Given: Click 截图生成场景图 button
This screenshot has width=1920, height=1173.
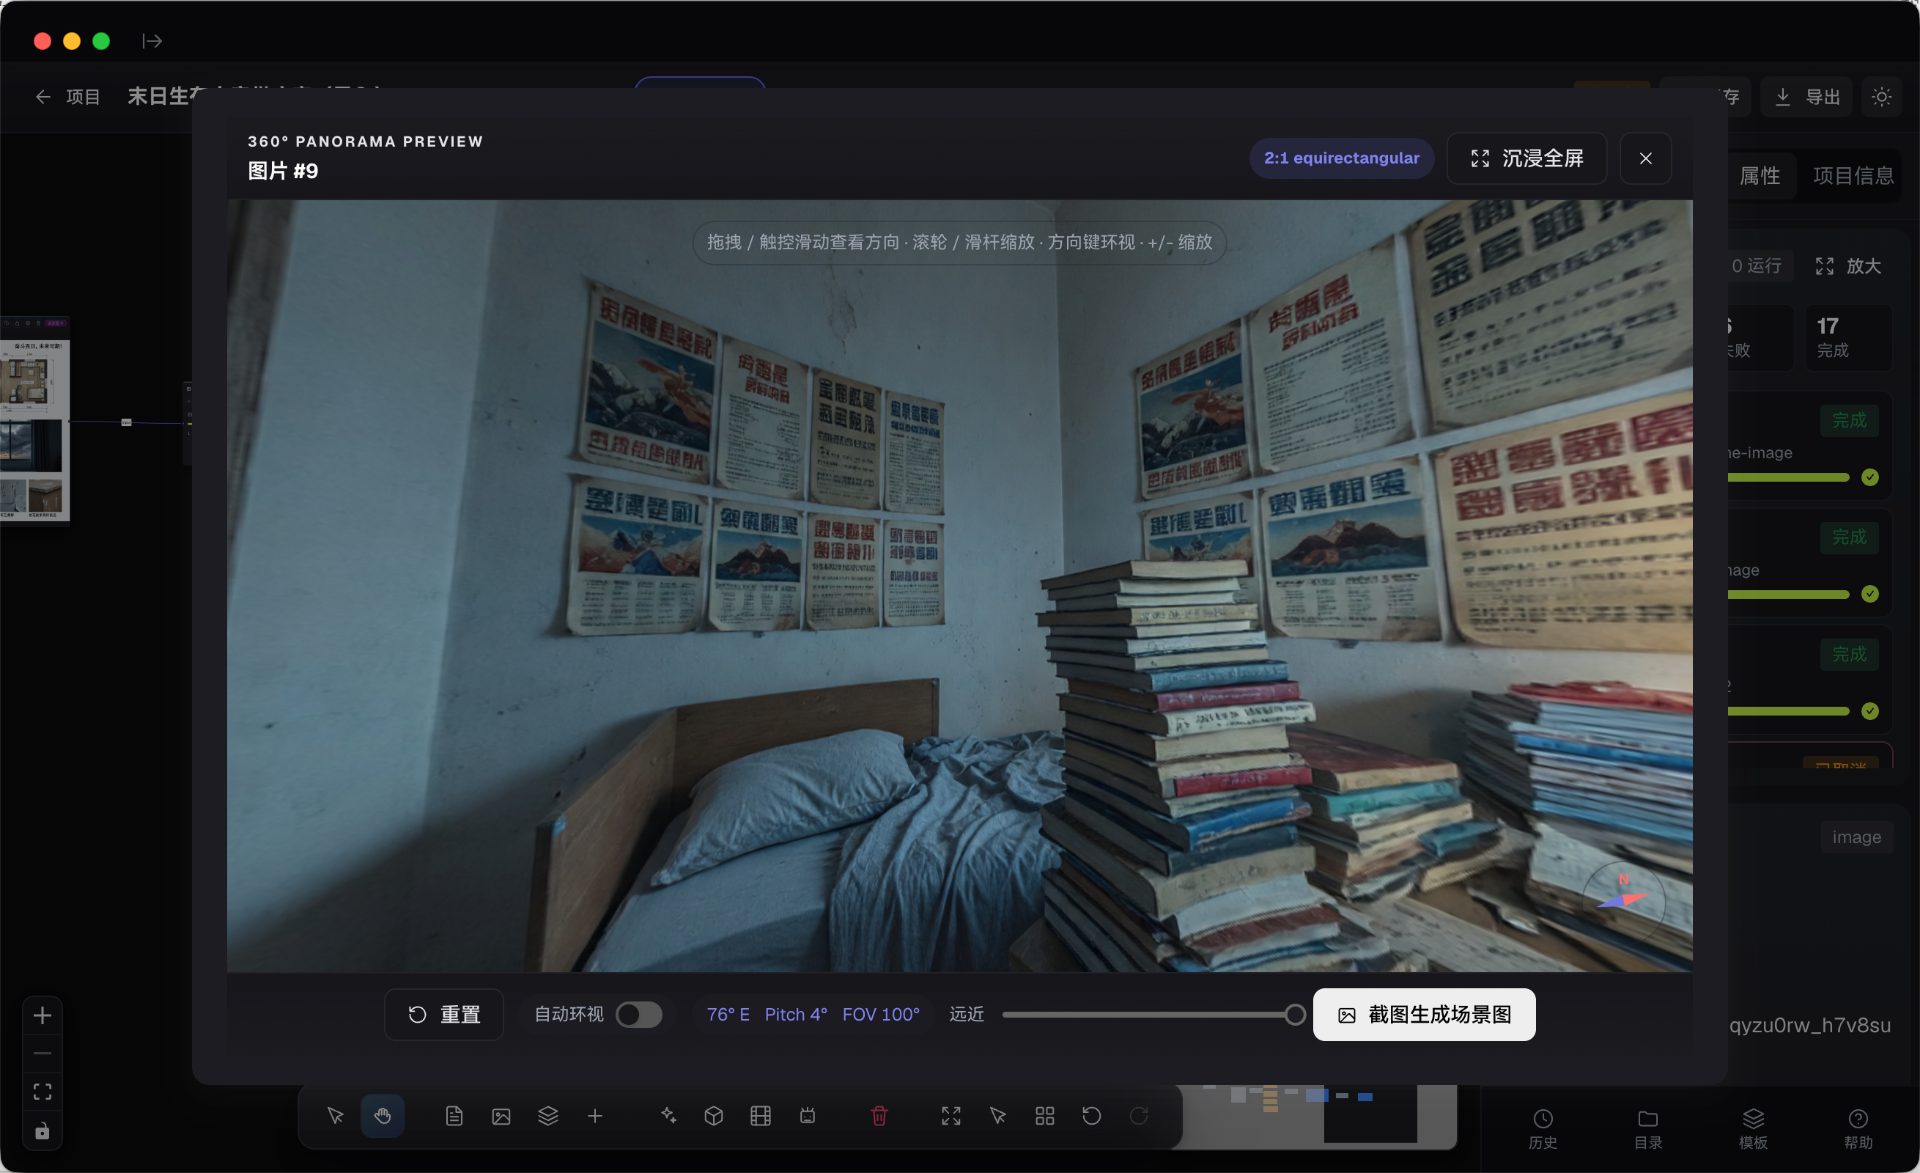Looking at the screenshot, I should [x=1424, y=1015].
